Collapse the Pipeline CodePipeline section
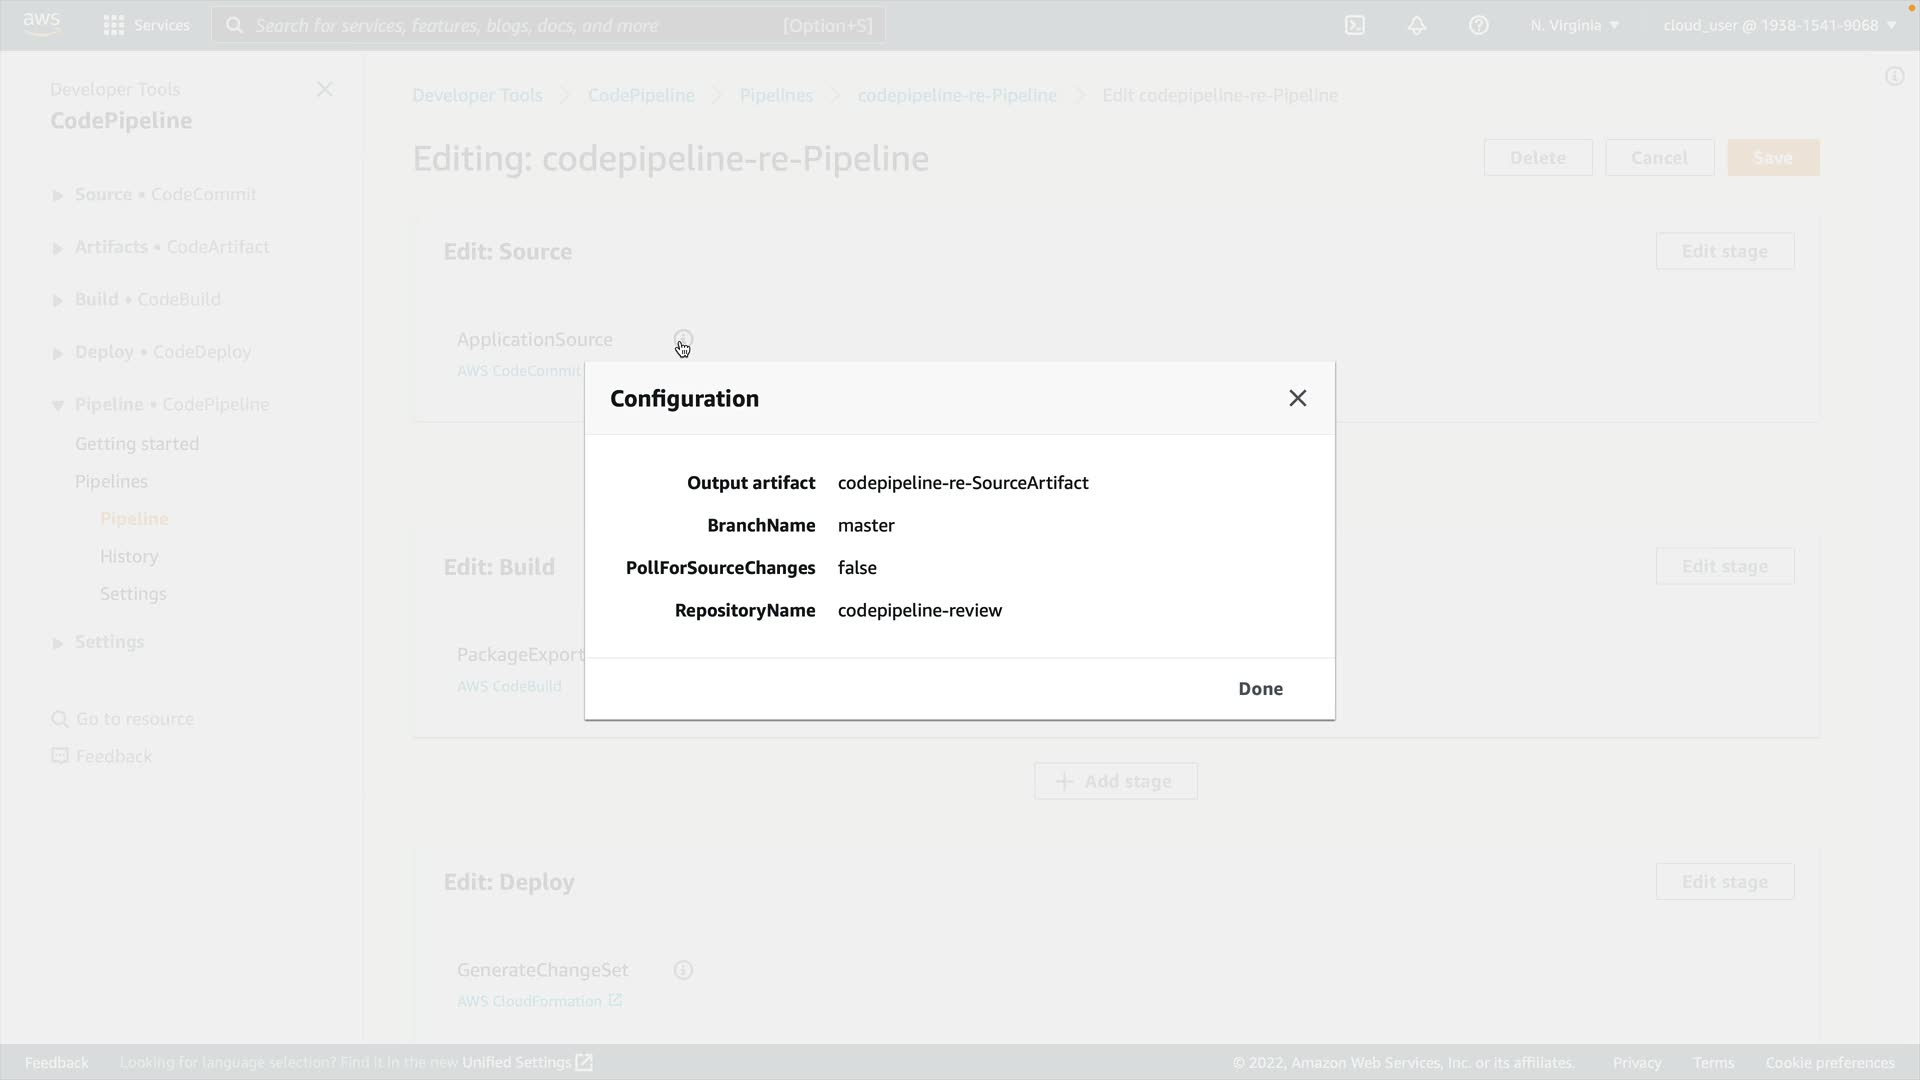The height and width of the screenshot is (1080, 1920). (58, 405)
